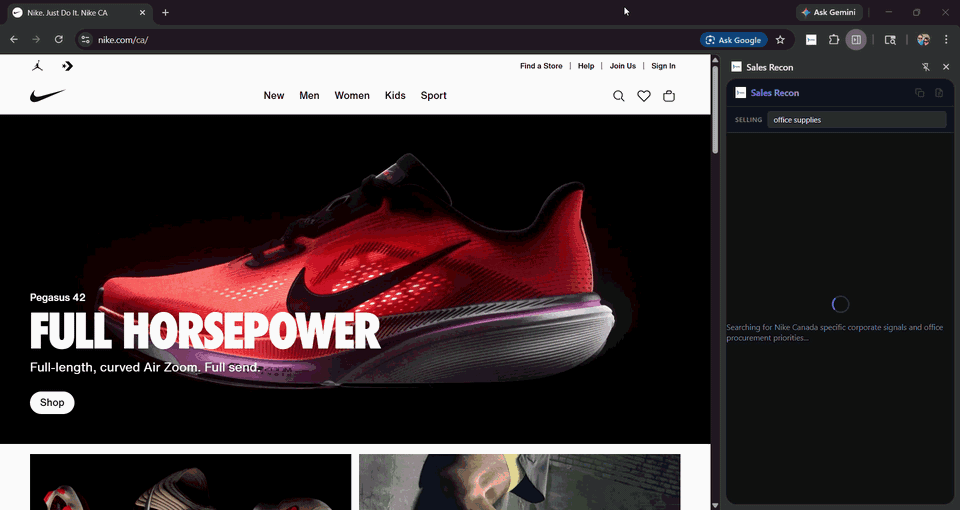Open Chrome three-dot menu
The height and width of the screenshot is (510, 960).
click(946, 40)
